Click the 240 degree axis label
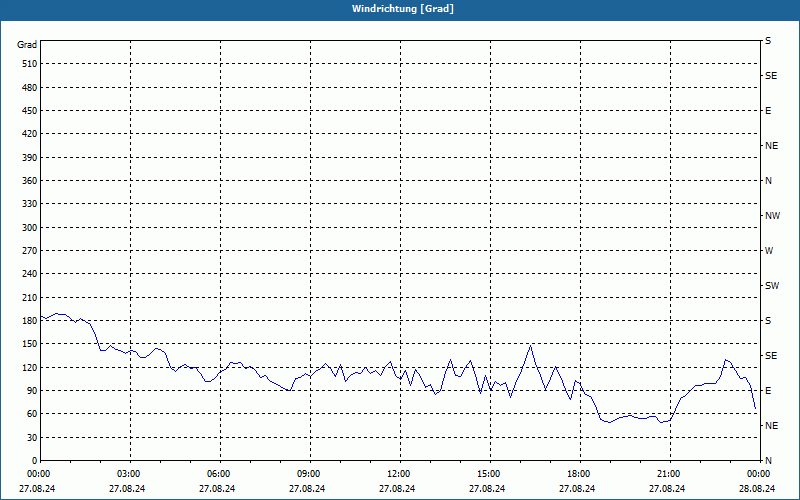Screen dimensions: 800x500 click(30, 274)
